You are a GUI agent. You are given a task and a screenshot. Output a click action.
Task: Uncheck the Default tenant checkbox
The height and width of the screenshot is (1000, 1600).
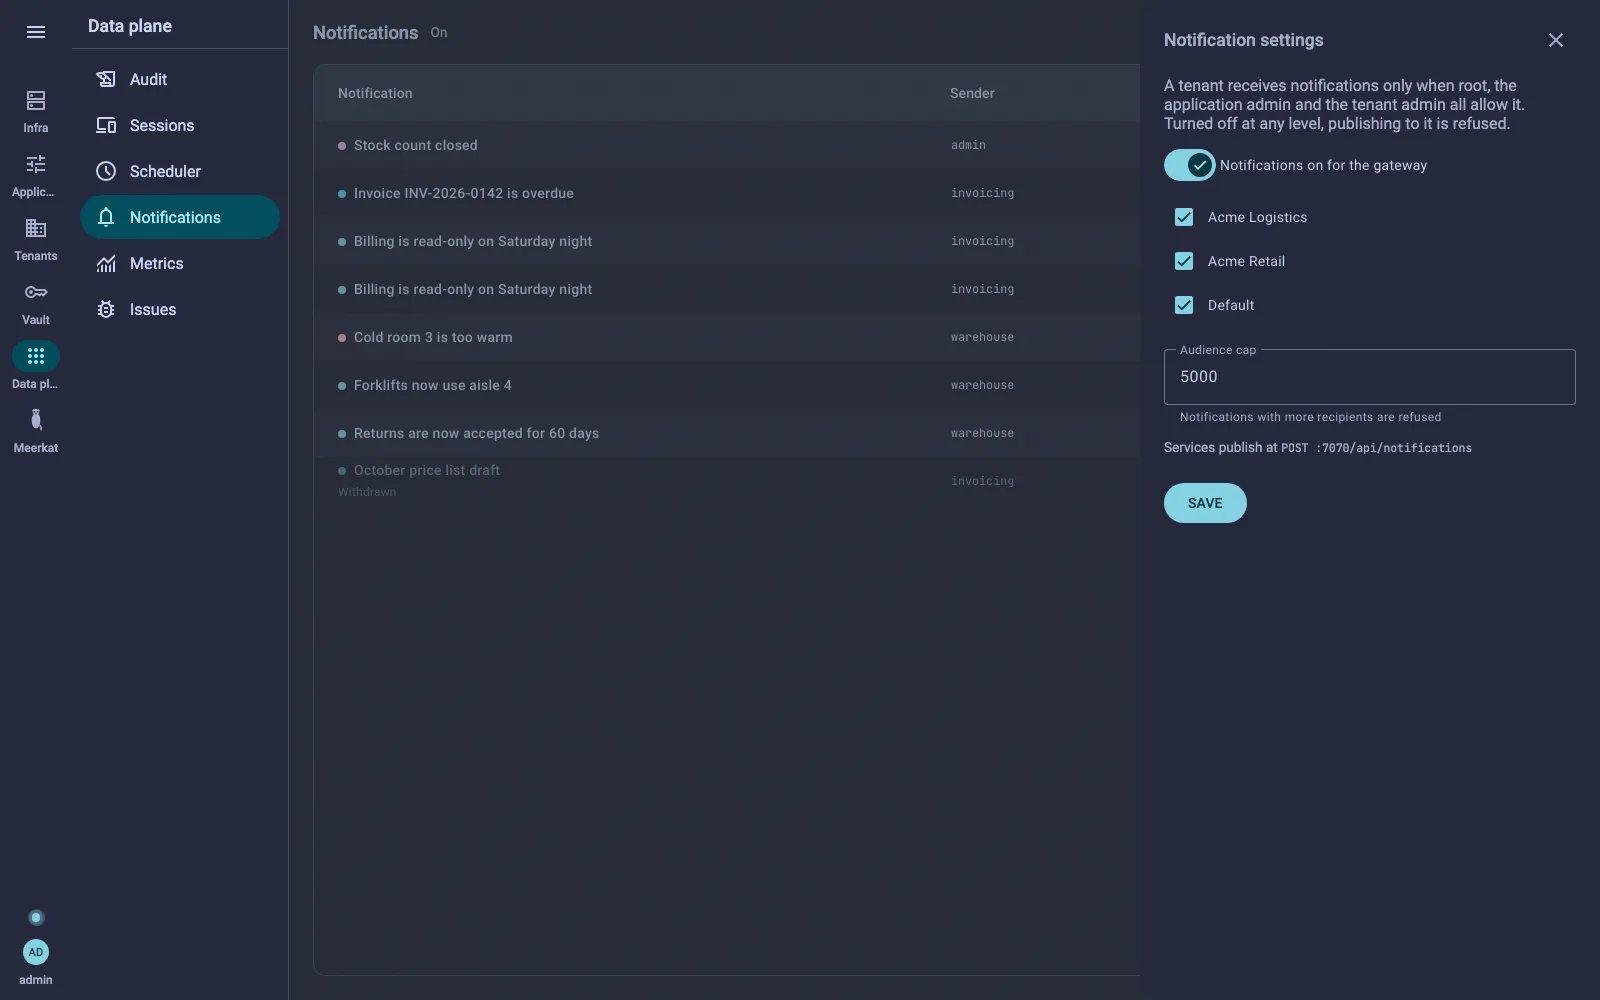pos(1184,305)
